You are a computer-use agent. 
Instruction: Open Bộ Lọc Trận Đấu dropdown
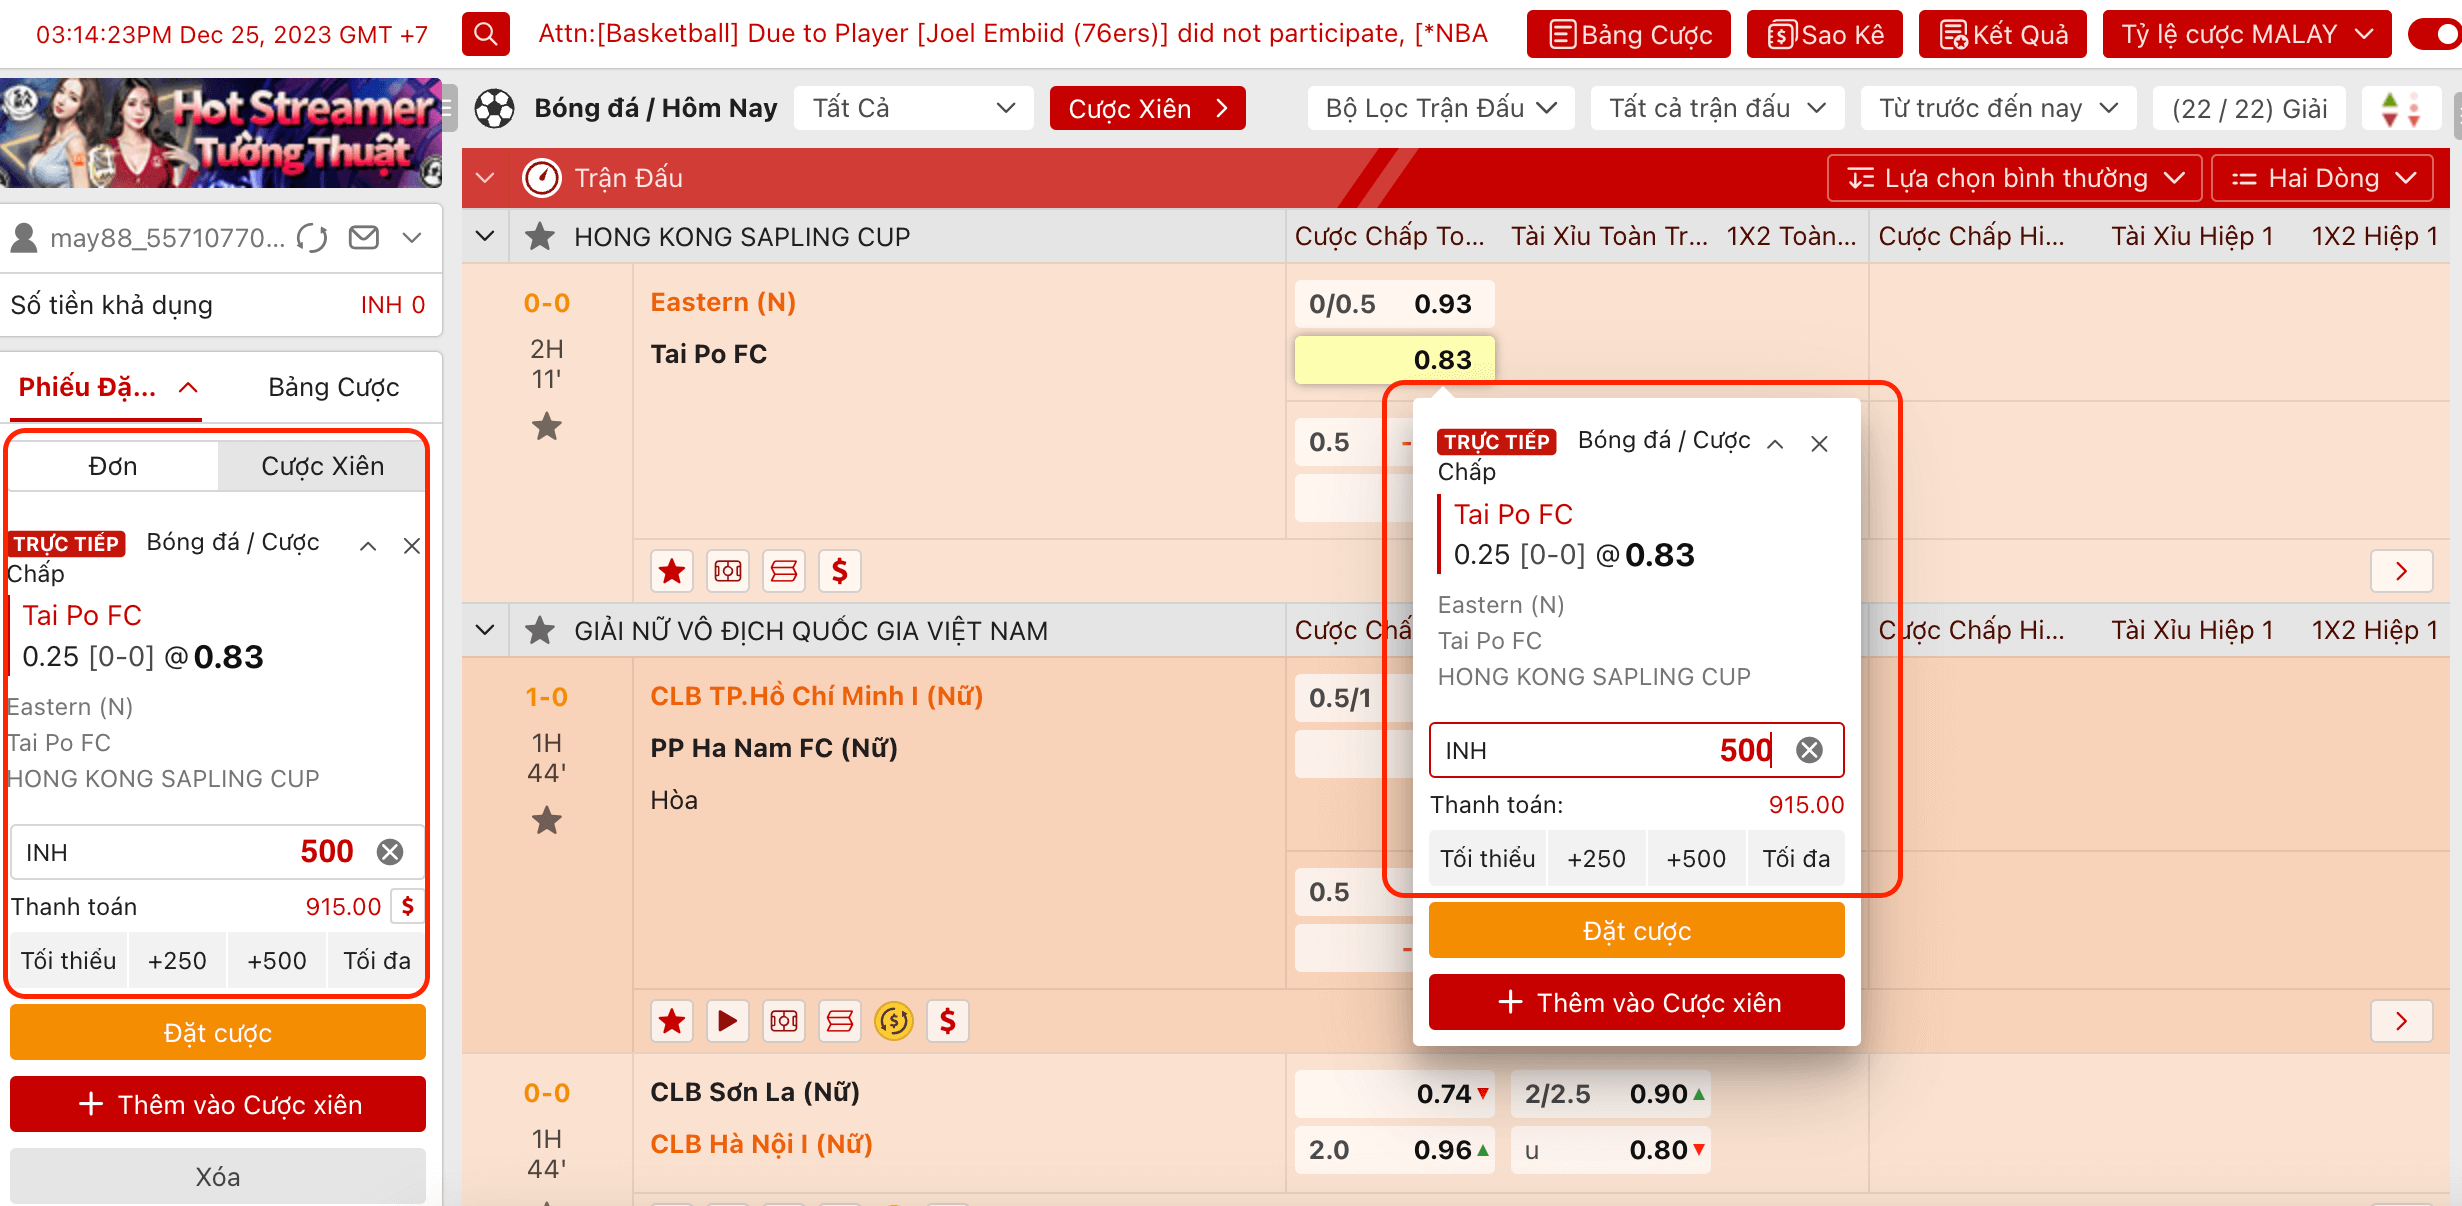pos(1440,108)
